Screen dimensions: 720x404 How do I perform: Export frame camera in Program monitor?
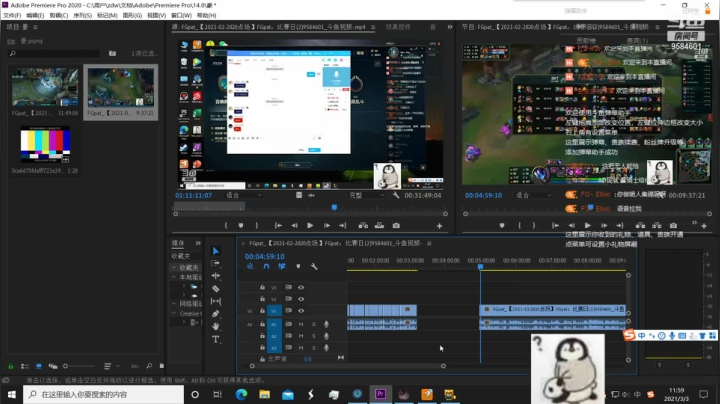click(673, 225)
